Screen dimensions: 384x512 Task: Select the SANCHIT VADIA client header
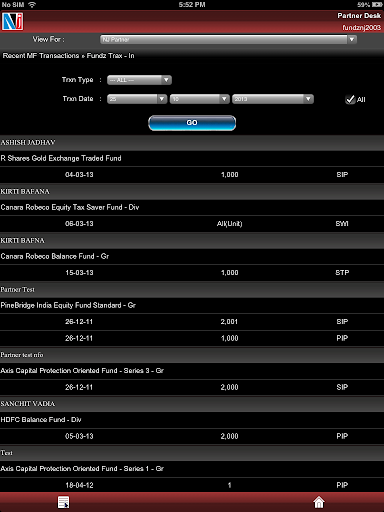pos(192,404)
